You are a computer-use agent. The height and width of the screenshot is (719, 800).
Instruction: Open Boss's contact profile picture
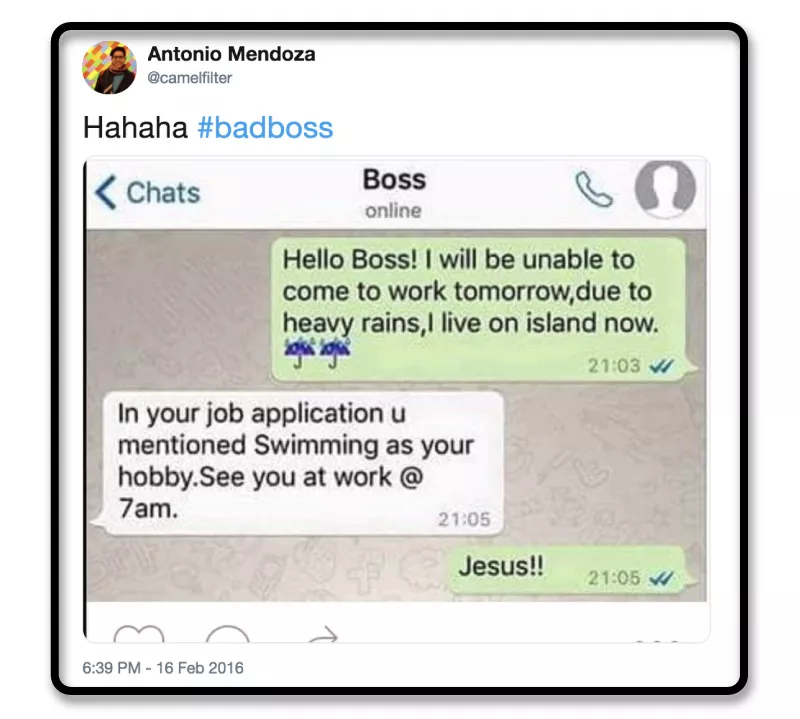tap(665, 189)
